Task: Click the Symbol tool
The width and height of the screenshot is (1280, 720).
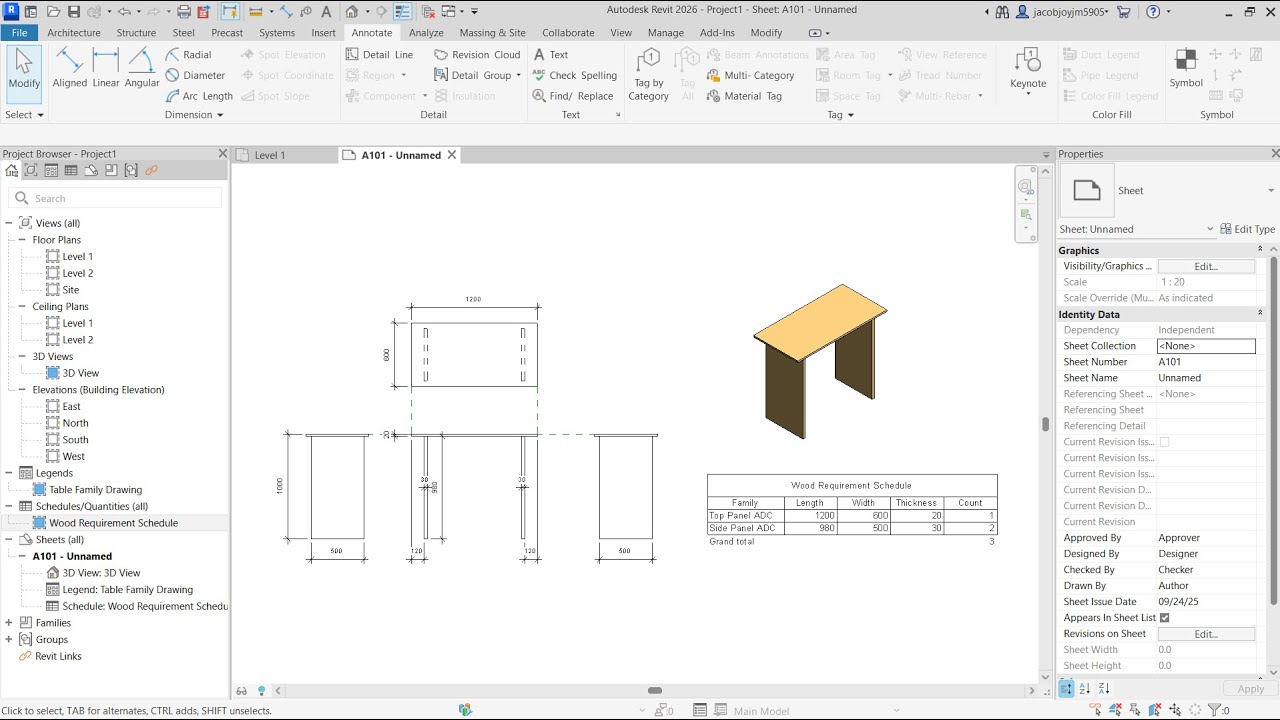Action: pos(1186,69)
